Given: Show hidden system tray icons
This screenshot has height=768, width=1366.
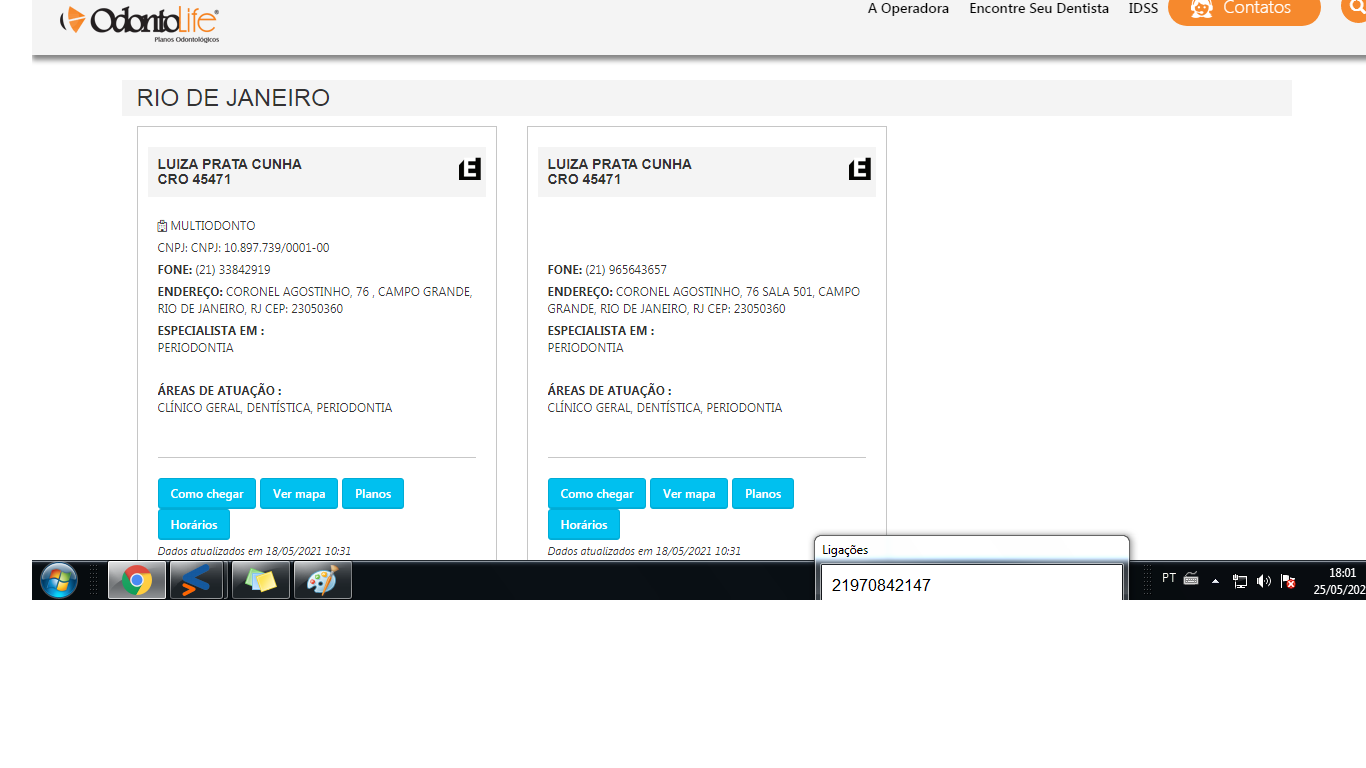Looking at the screenshot, I should 1216,581.
